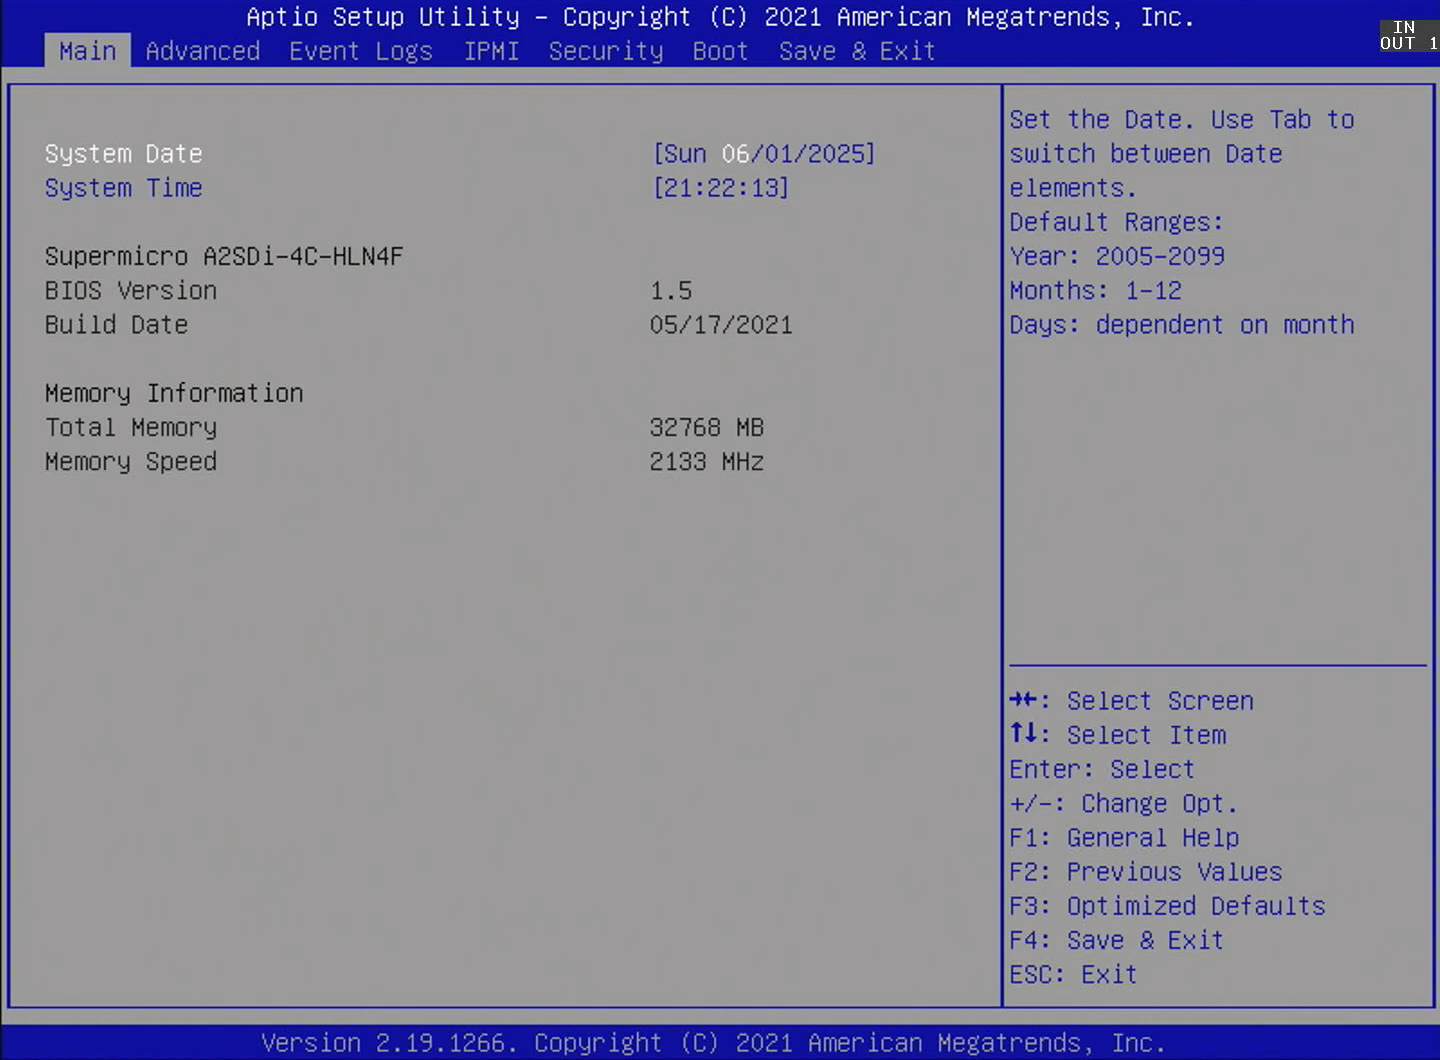Click the active Main tab
This screenshot has width=1440, height=1060.
pyautogui.click(x=87, y=51)
